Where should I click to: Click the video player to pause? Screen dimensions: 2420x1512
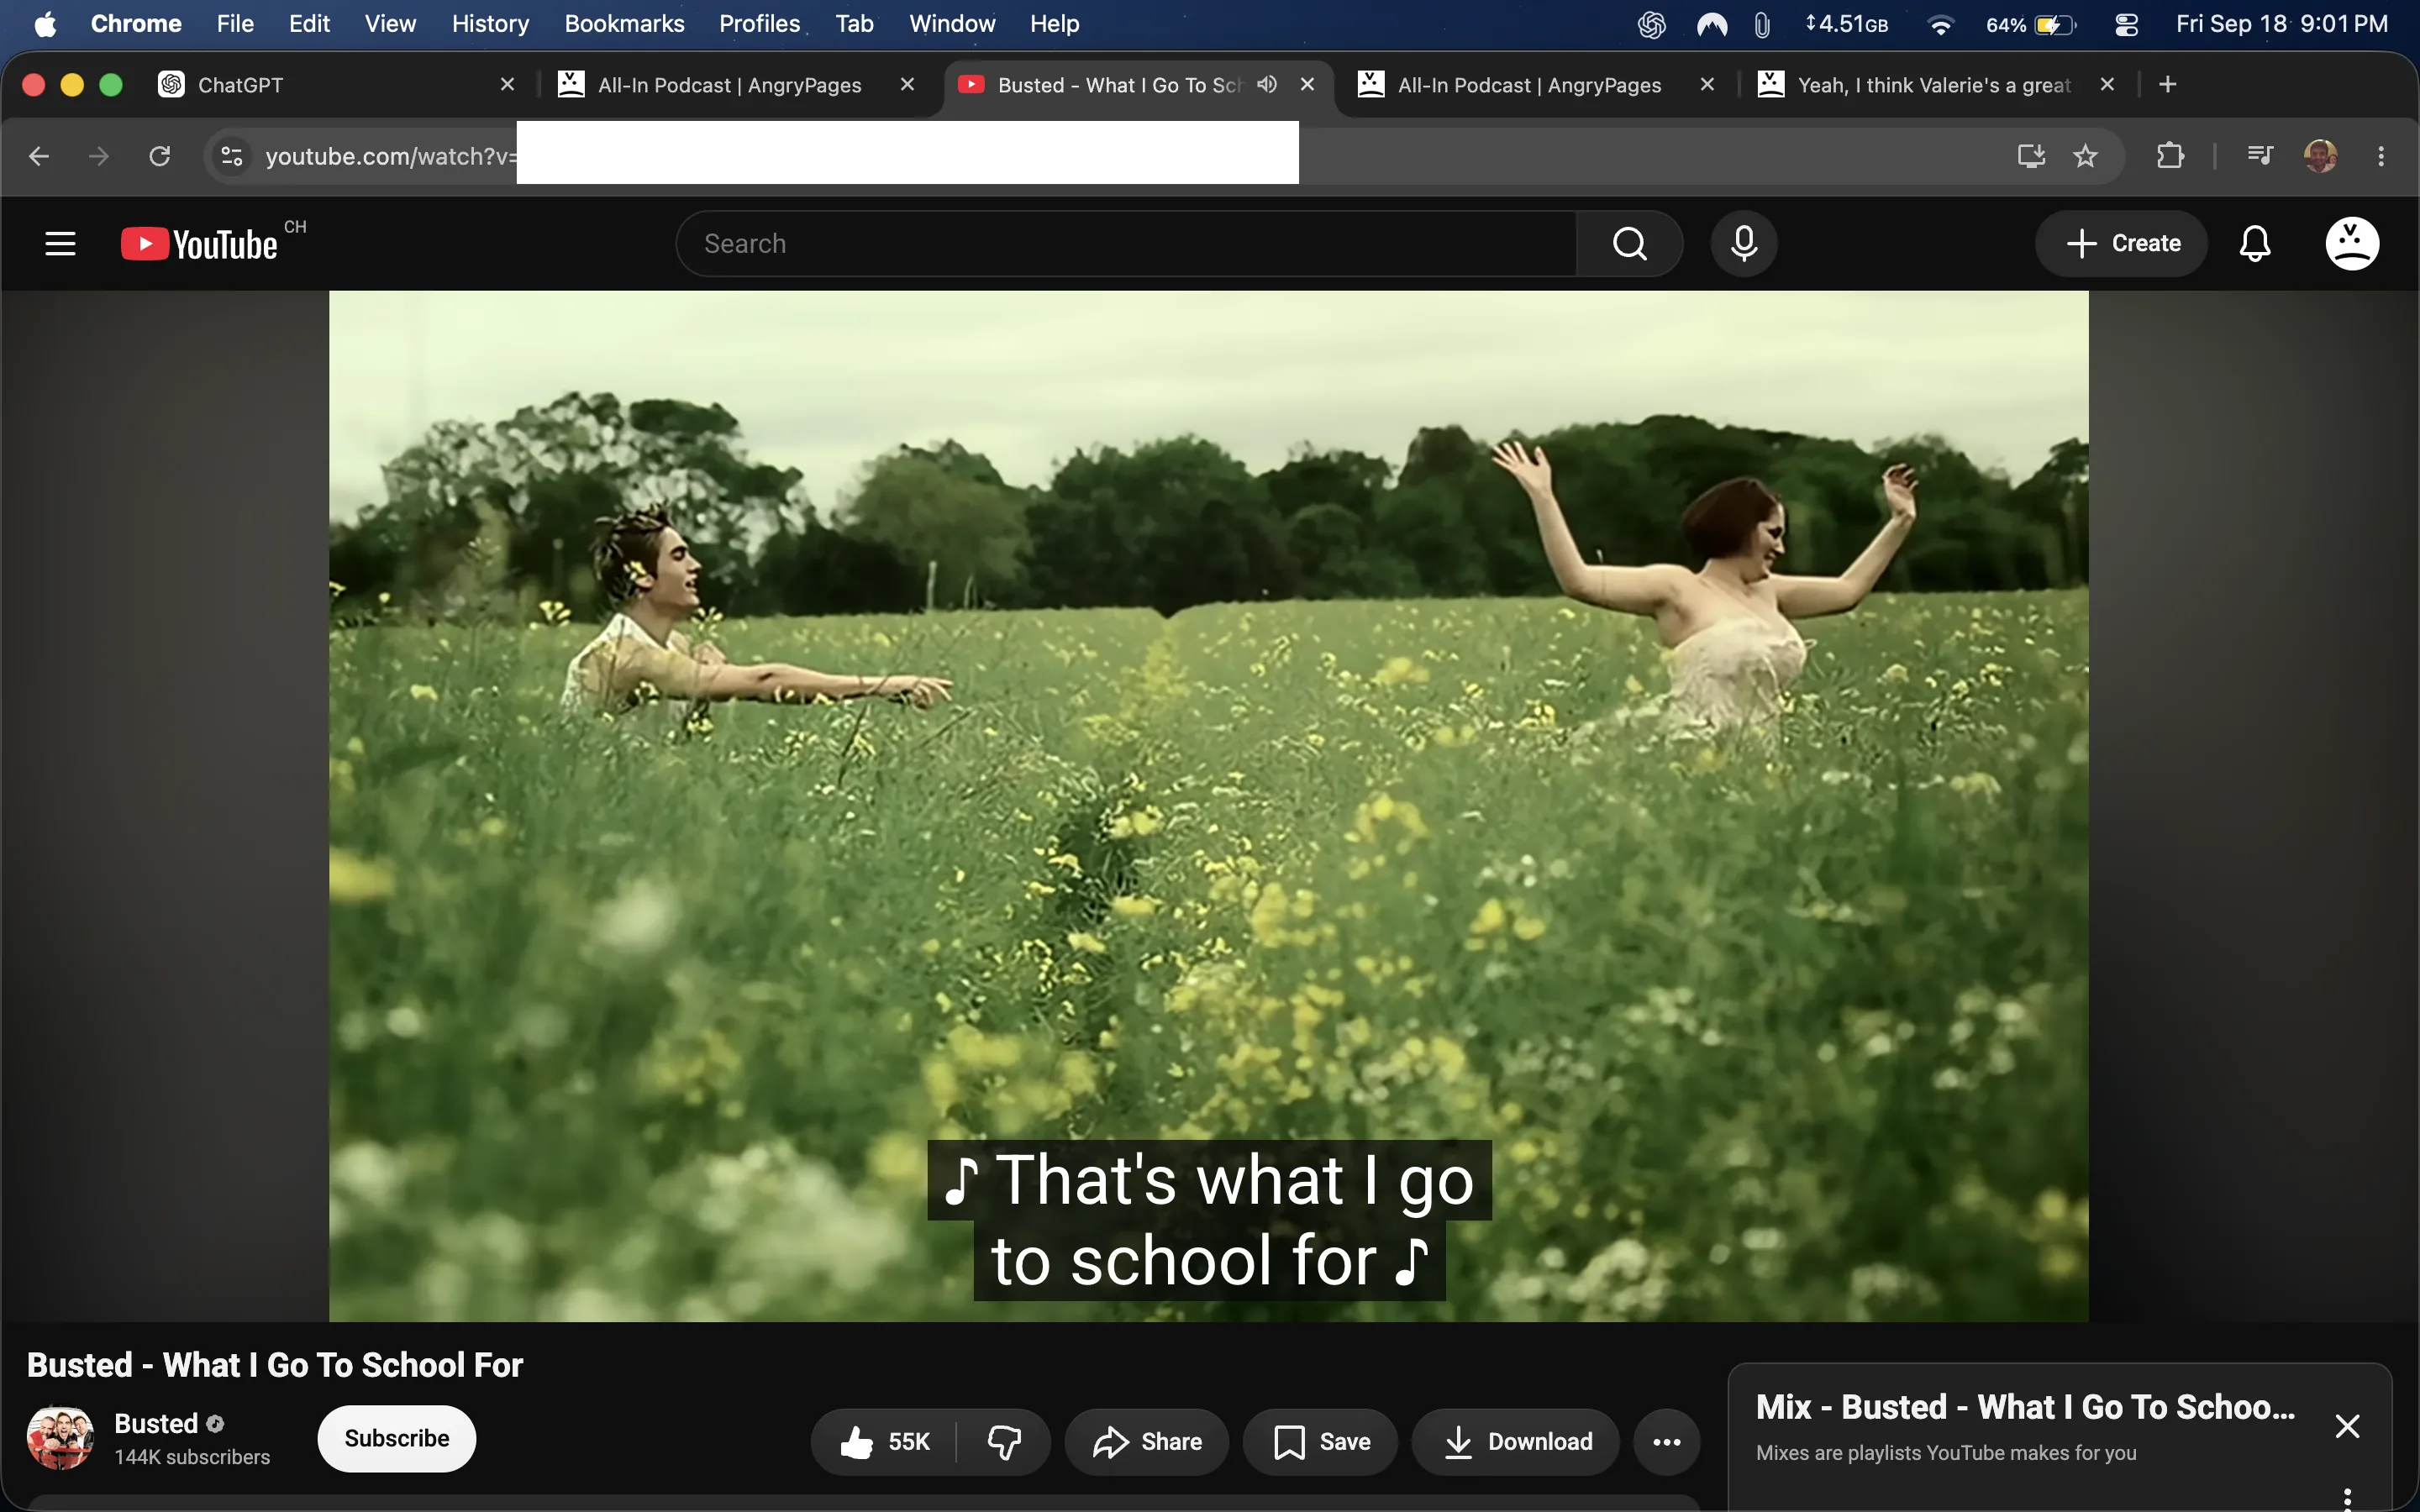point(1208,806)
